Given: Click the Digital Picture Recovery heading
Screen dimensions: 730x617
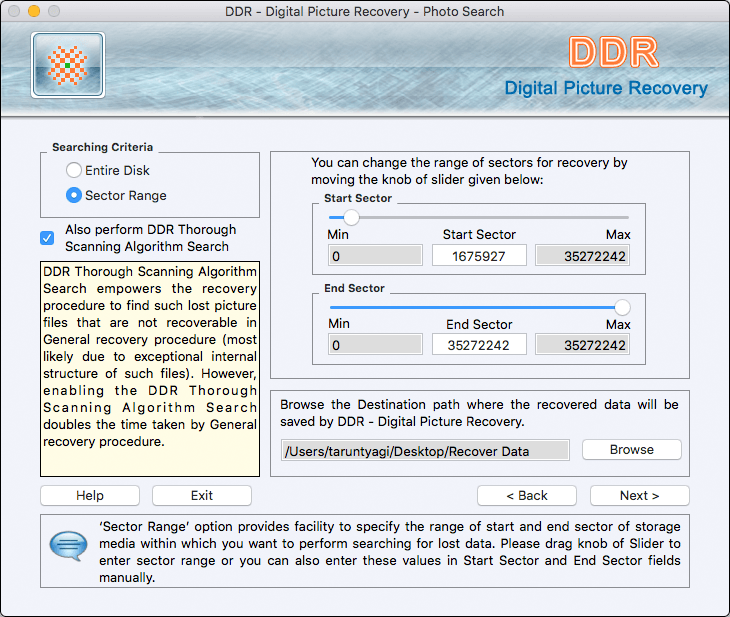Looking at the screenshot, I should [606, 88].
